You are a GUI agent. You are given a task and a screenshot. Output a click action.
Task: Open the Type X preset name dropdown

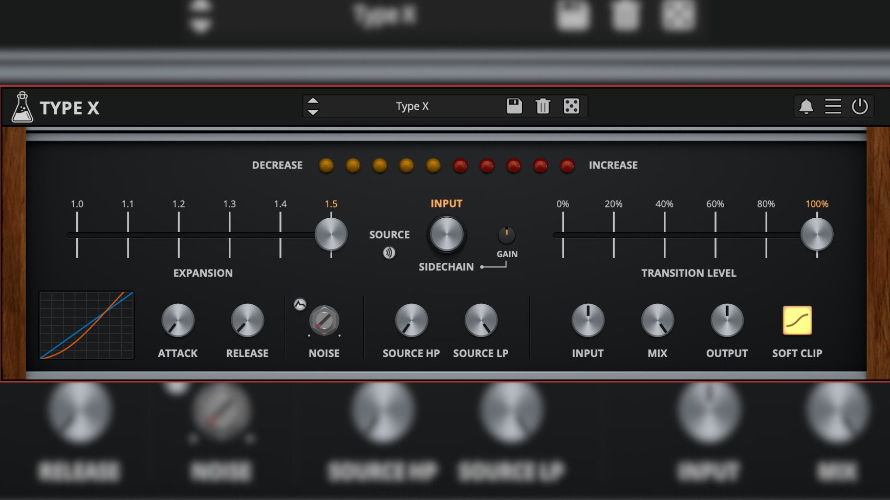tap(412, 107)
